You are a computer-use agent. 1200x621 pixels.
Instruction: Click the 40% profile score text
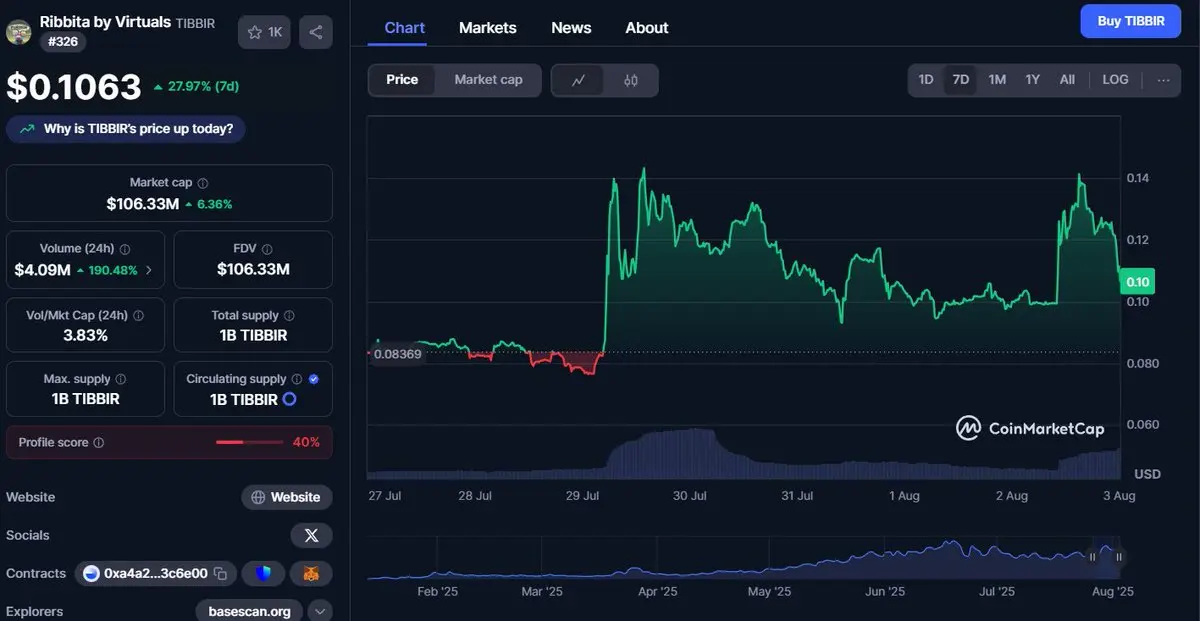point(306,442)
